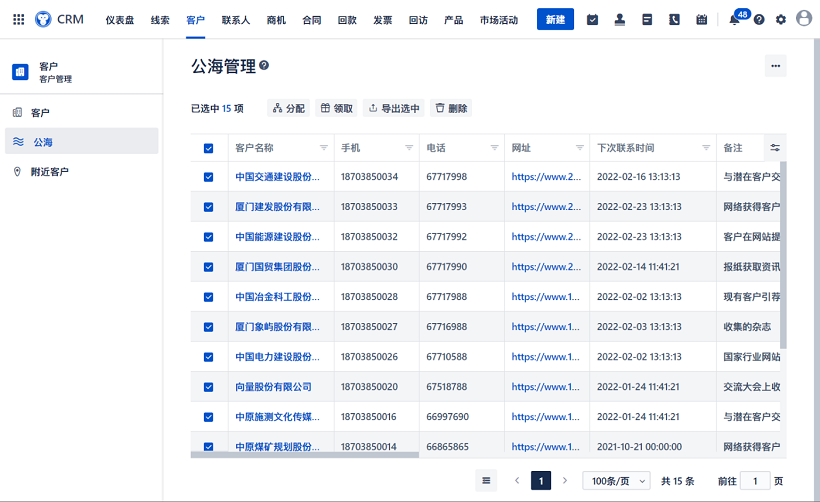Open the 联系人 tab

click(236, 20)
